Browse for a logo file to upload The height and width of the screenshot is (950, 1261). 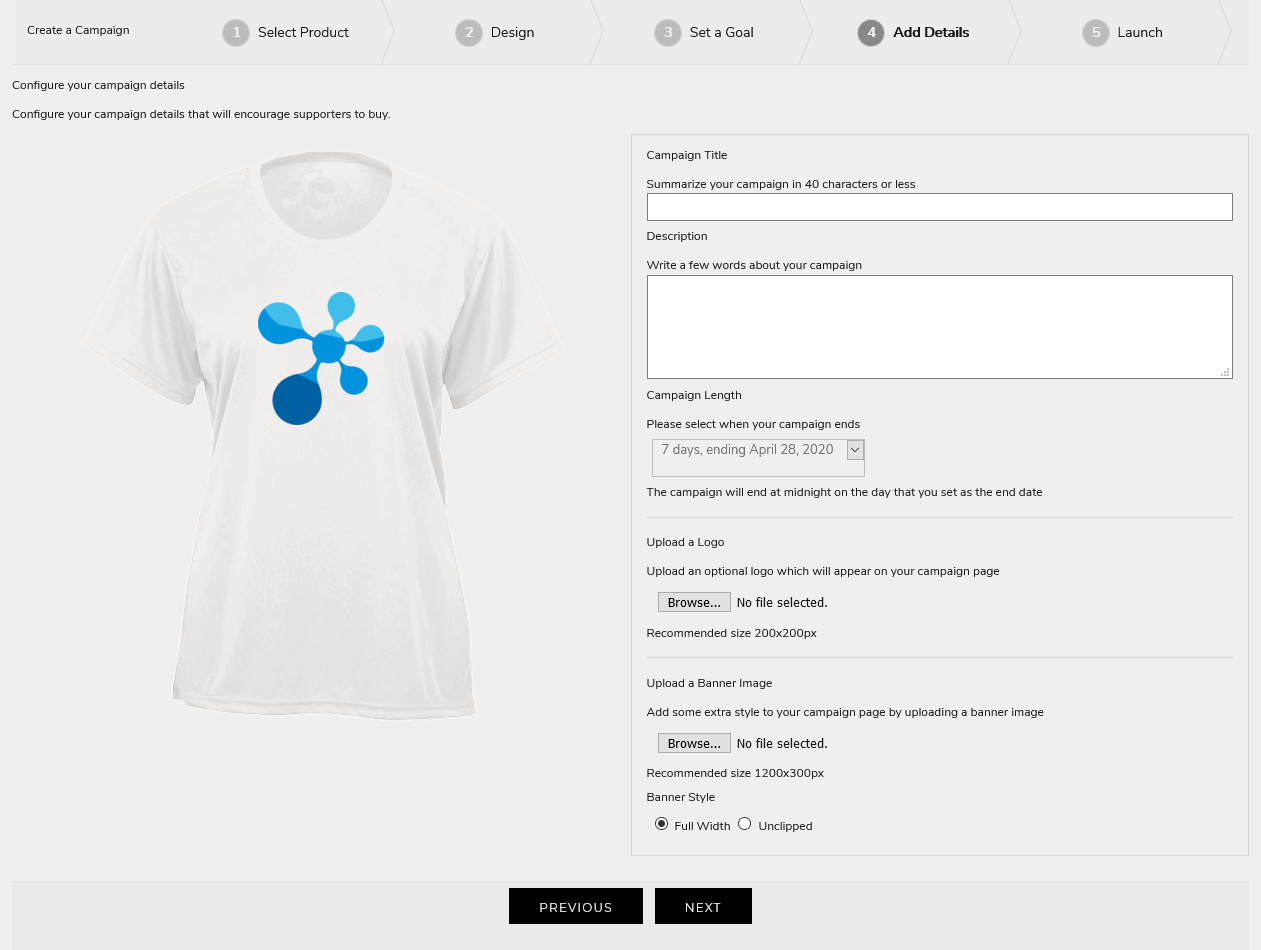pos(694,602)
